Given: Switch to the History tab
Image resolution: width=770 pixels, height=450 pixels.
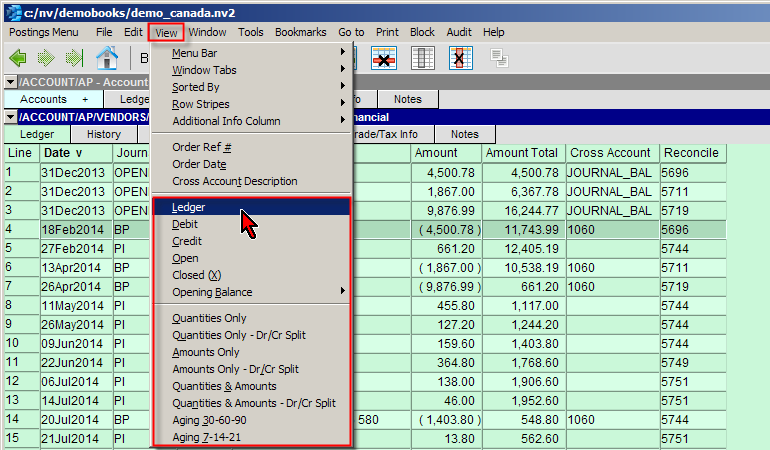Looking at the screenshot, I should pyautogui.click(x=104, y=134).
